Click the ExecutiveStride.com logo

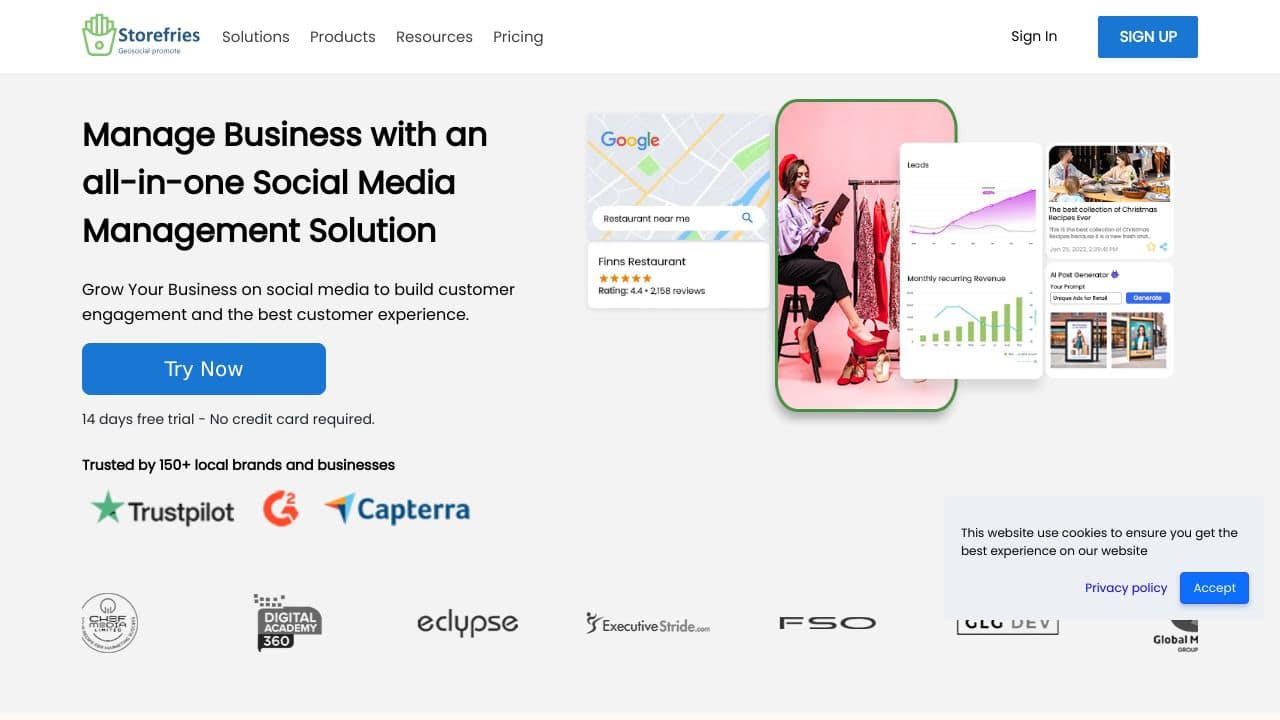(x=648, y=624)
